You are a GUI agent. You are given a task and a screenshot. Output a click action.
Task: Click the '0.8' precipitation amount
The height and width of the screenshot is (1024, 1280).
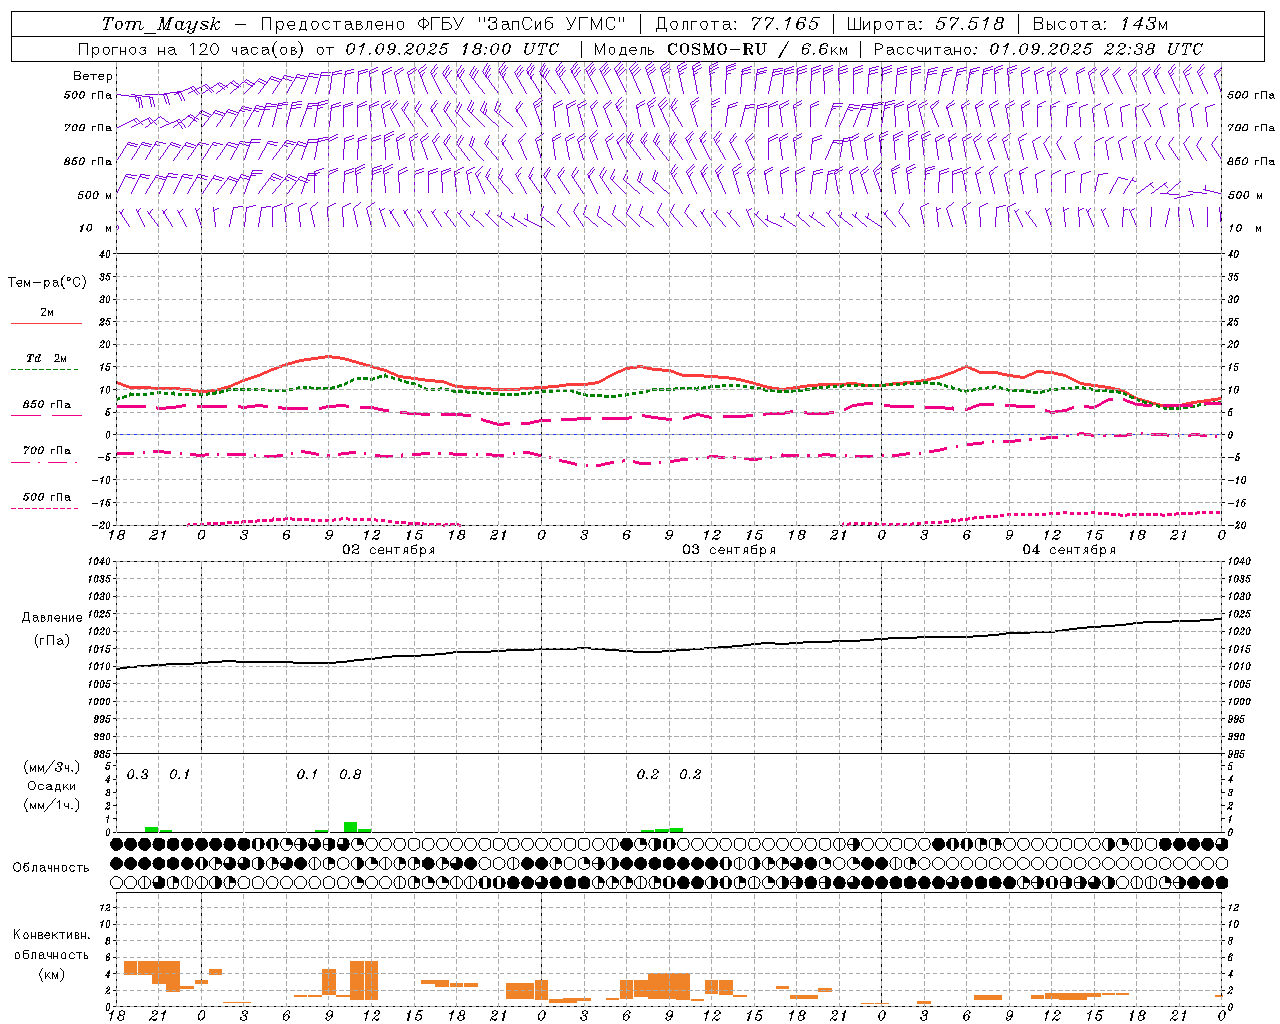pyautogui.click(x=350, y=774)
